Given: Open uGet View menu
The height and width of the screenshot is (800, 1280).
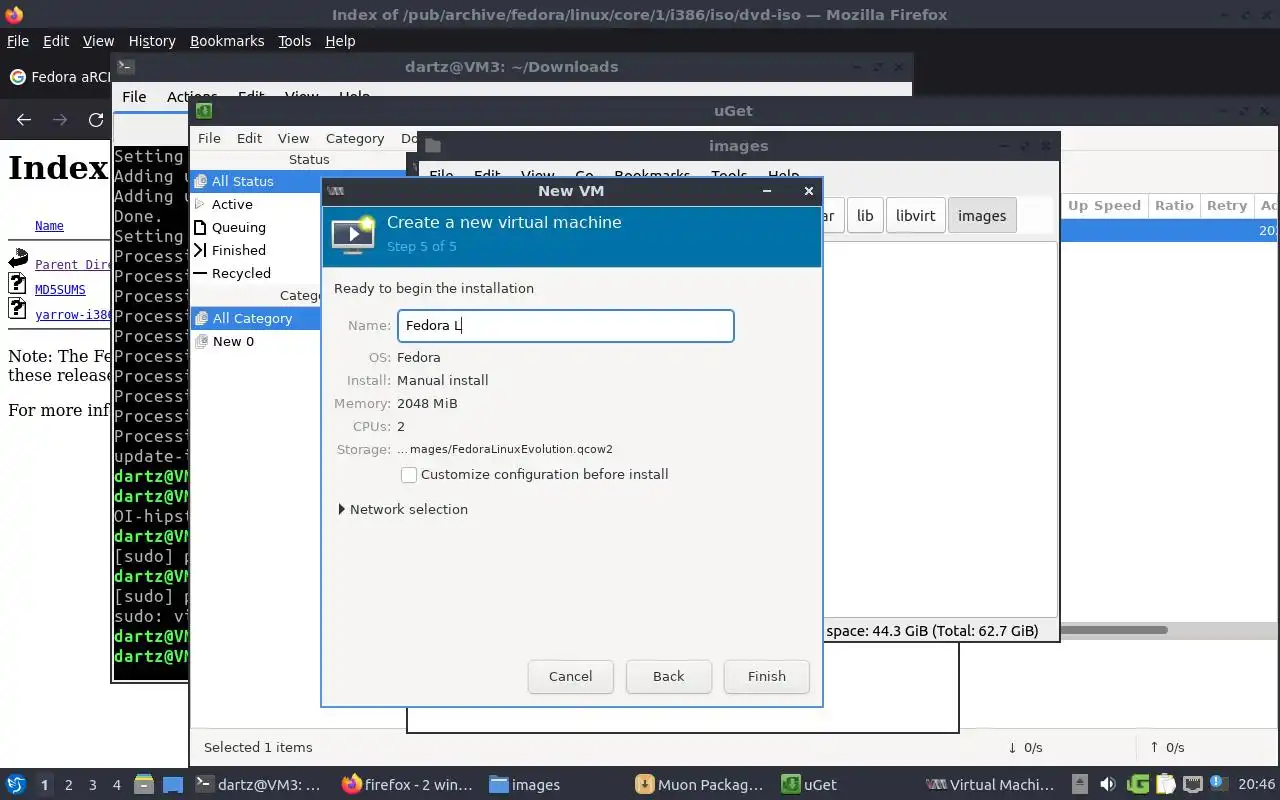Looking at the screenshot, I should [x=293, y=138].
